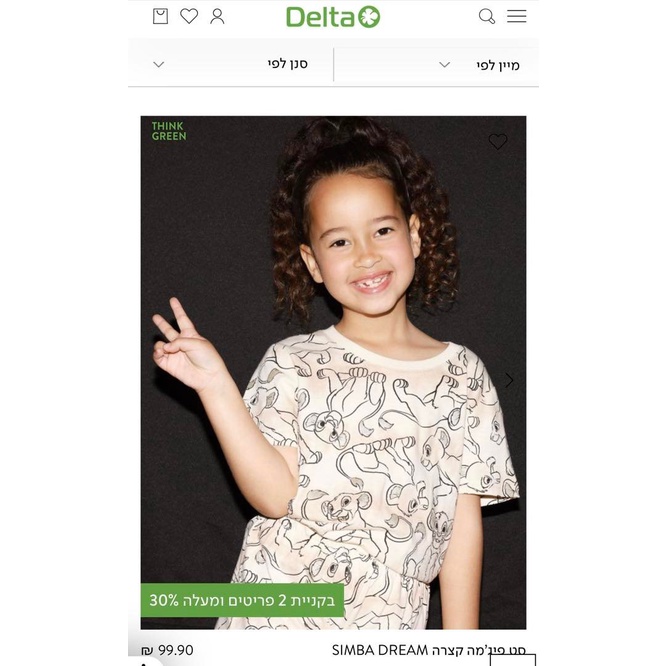The image size is (666, 666).
Task: Open the shopping bag icon
Action: point(160,16)
